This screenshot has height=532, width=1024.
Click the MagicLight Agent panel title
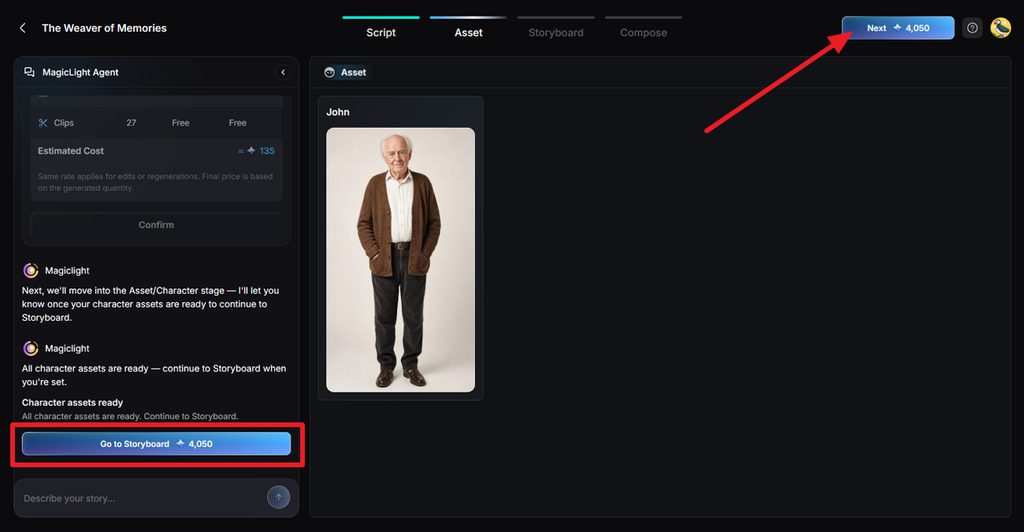[80, 72]
